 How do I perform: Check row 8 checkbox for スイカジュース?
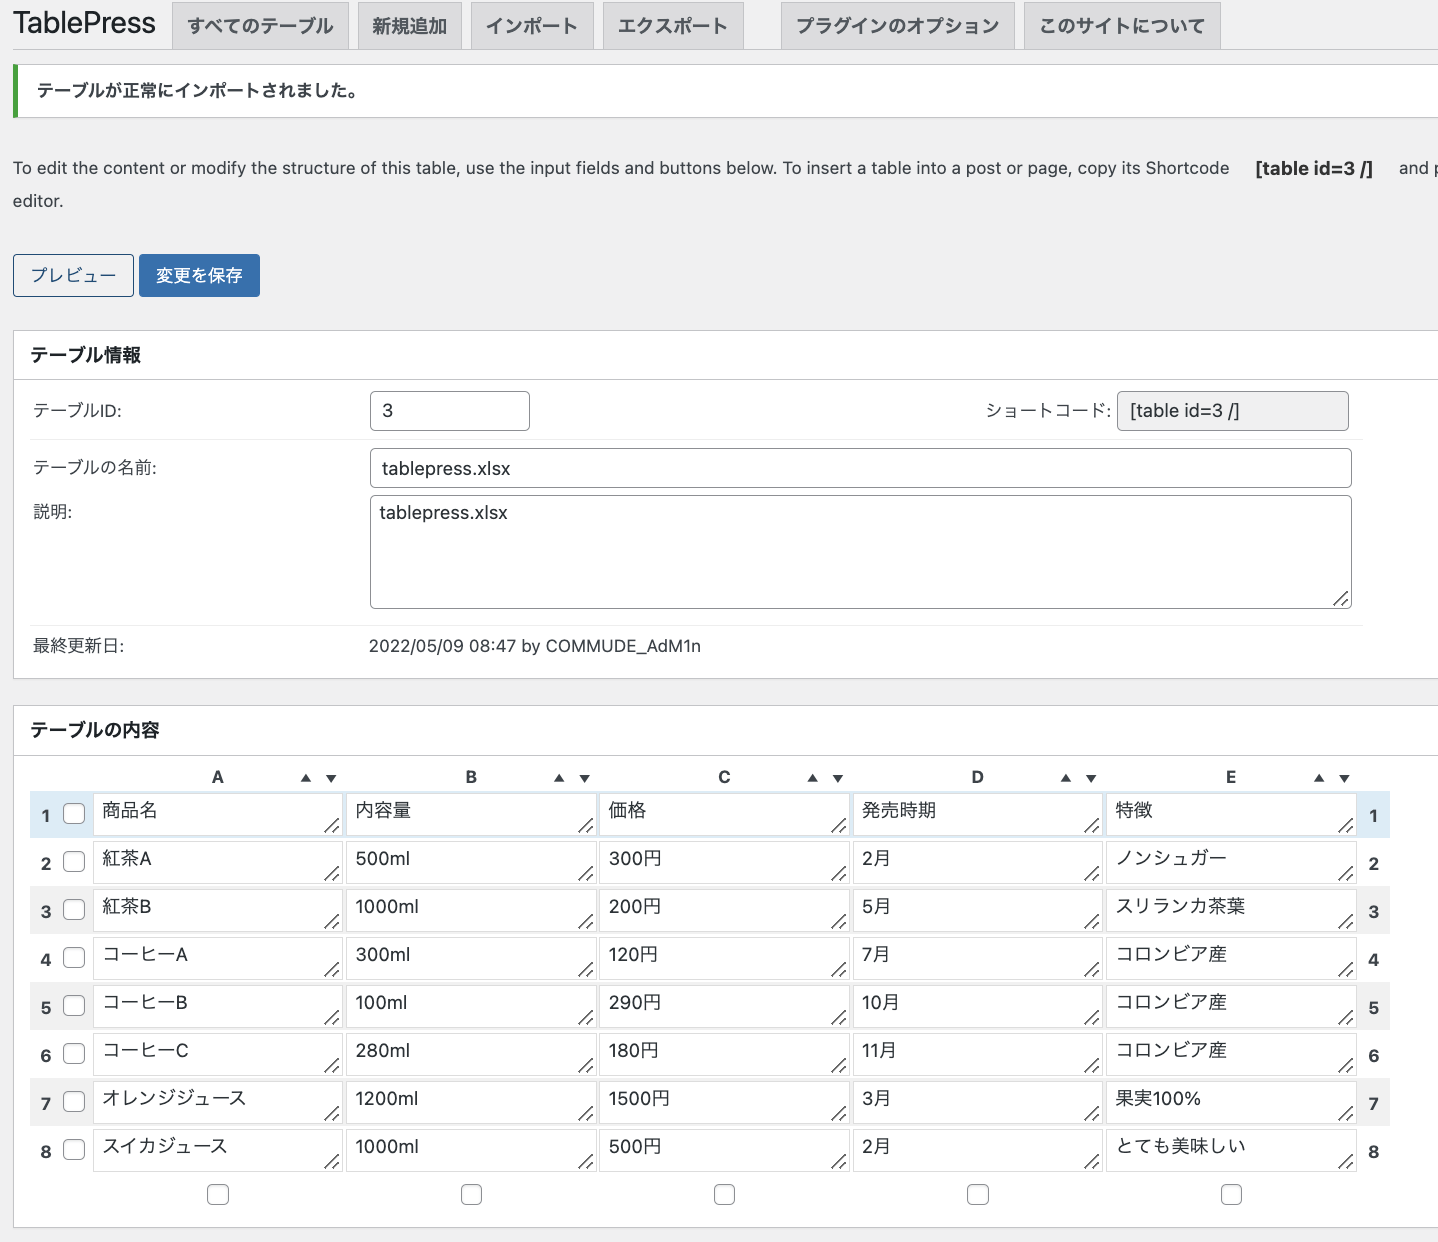click(74, 1150)
